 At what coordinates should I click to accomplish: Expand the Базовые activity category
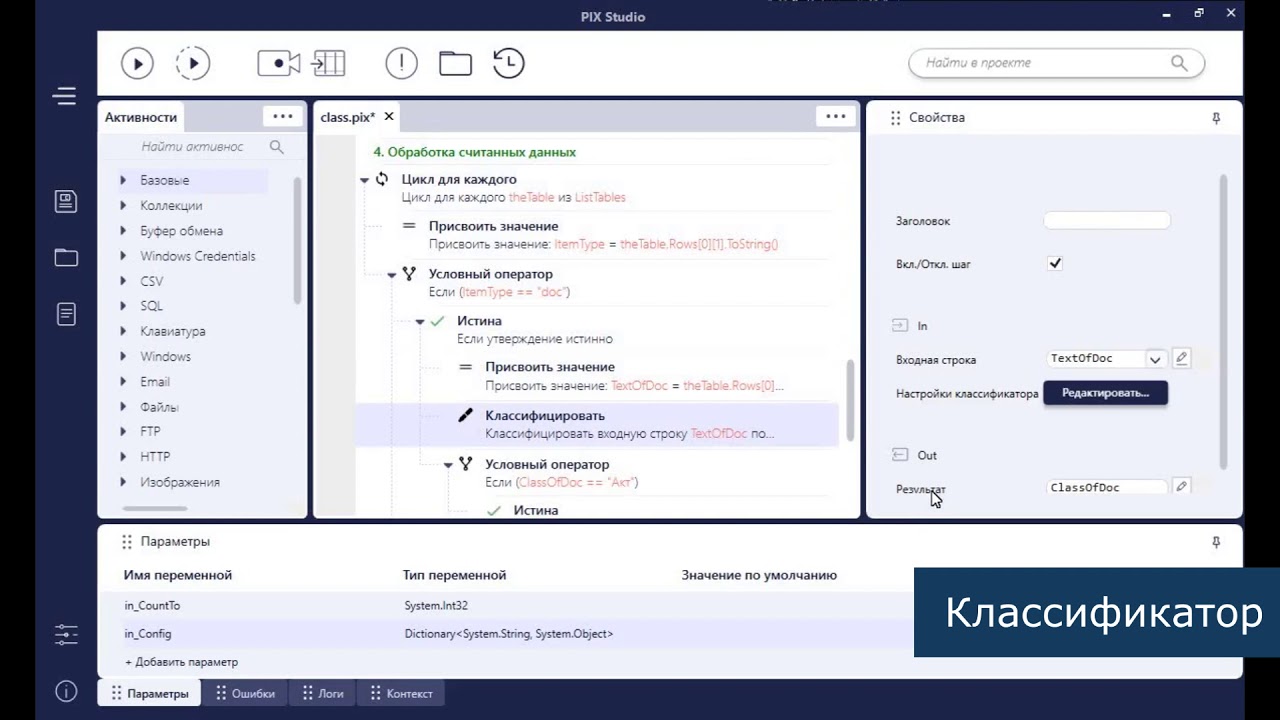123,180
